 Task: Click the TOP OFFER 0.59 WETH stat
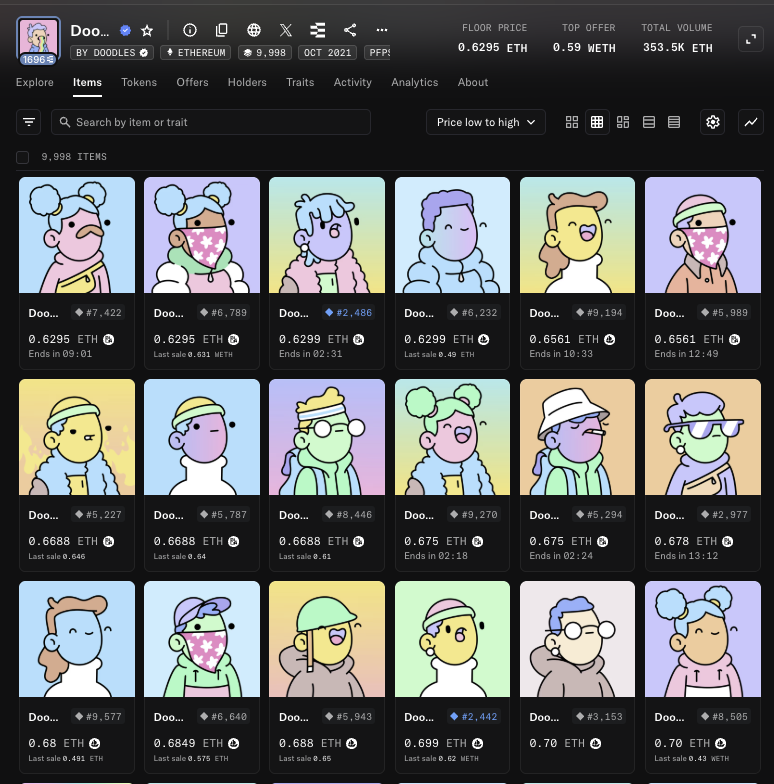click(584, 38)
